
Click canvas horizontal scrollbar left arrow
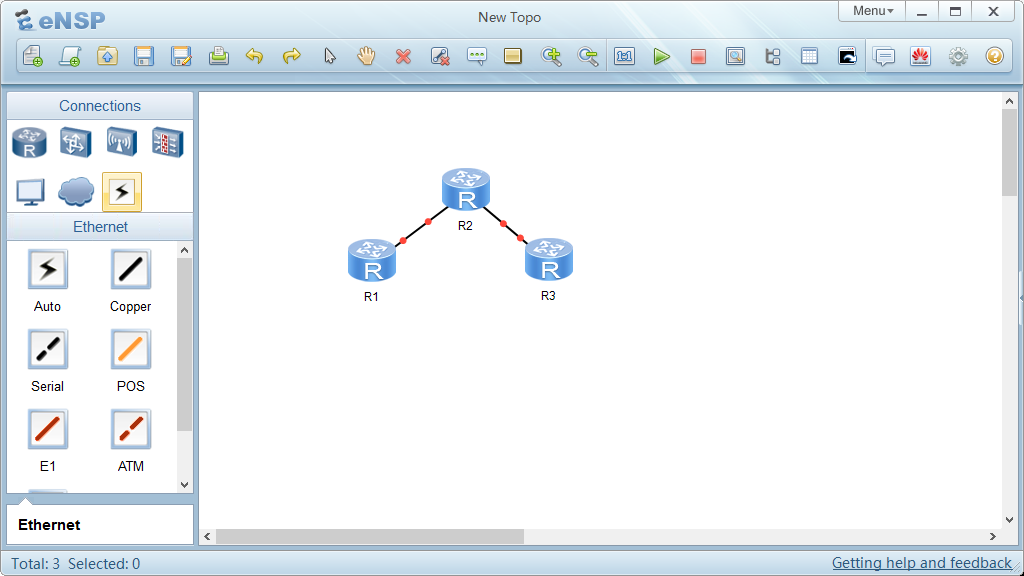[x=207, y=537]
